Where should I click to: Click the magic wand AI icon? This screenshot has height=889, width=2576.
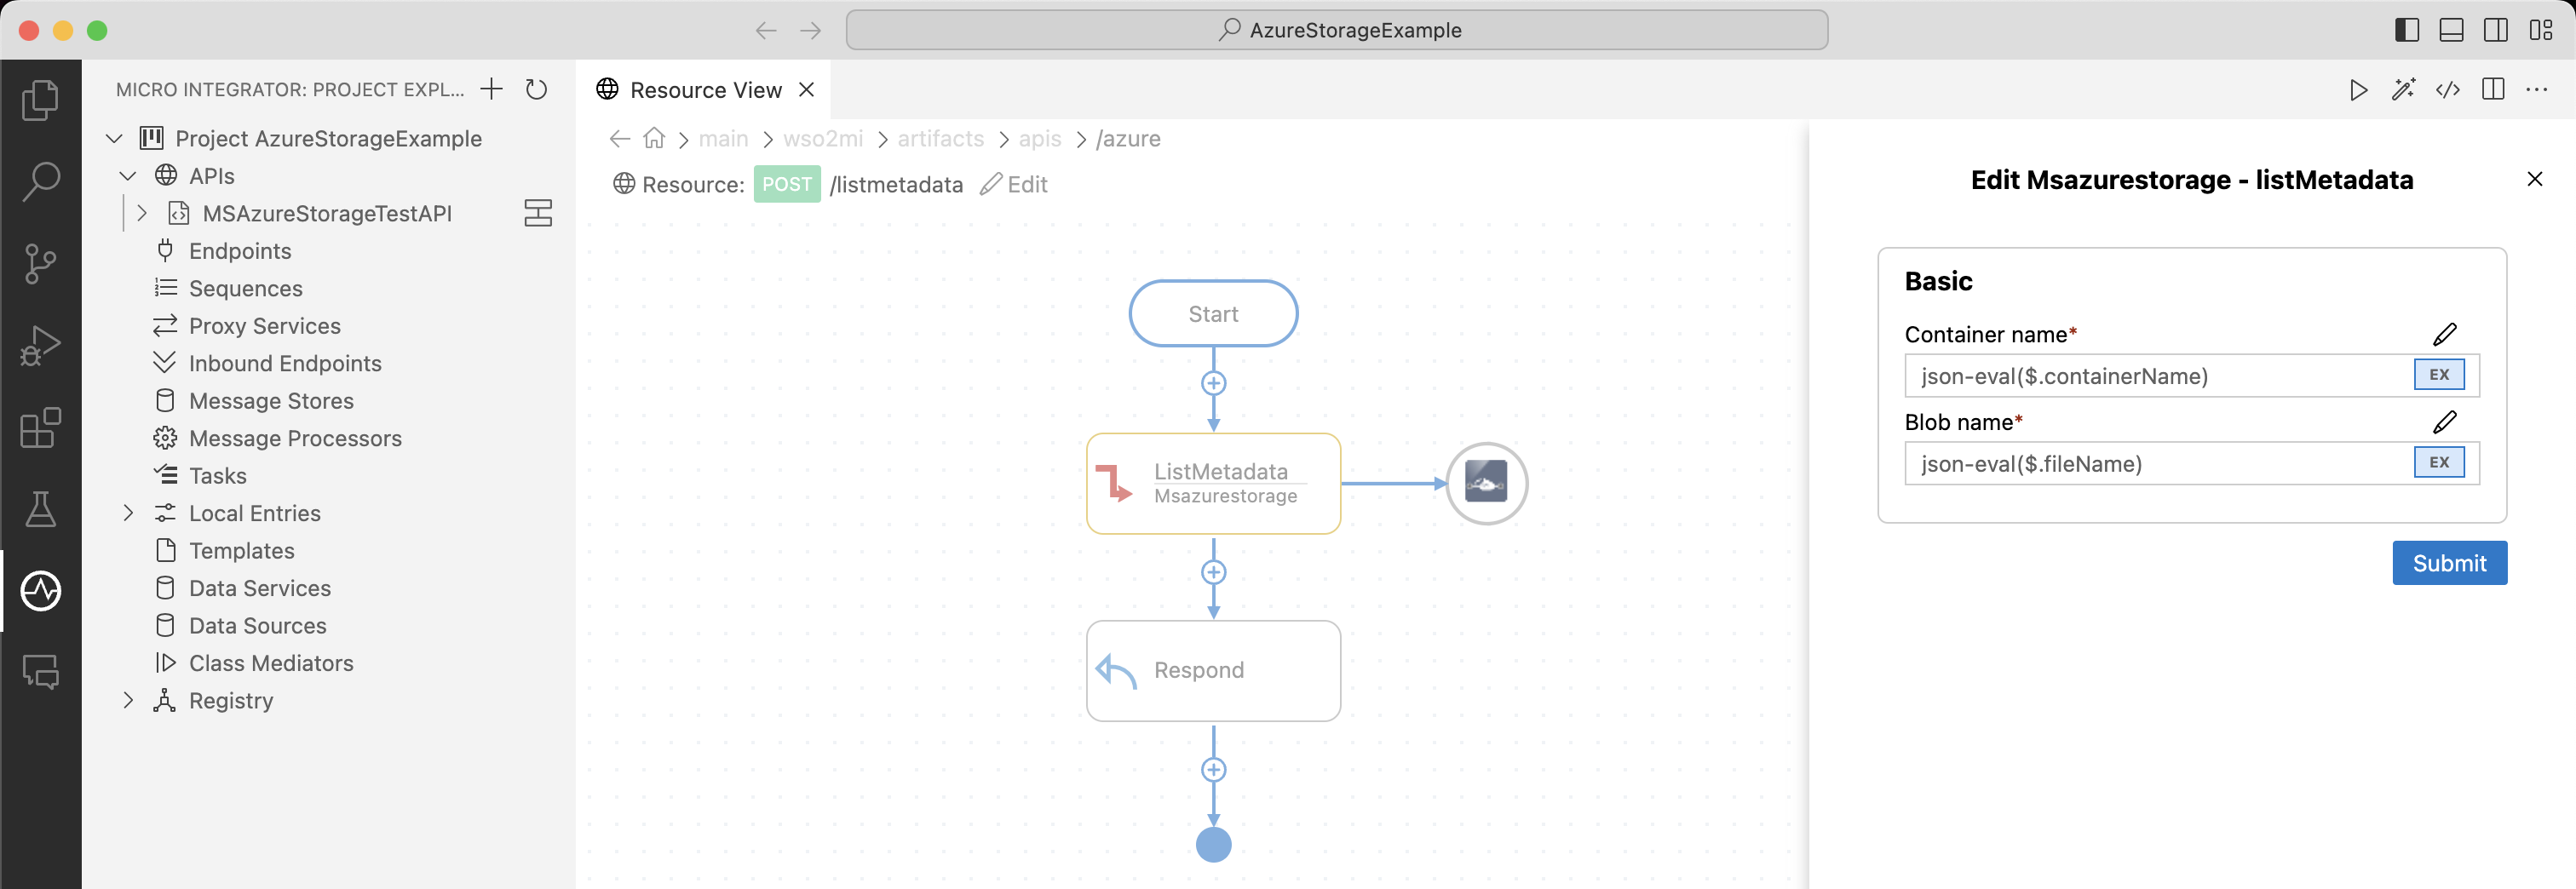point(2403,90)
